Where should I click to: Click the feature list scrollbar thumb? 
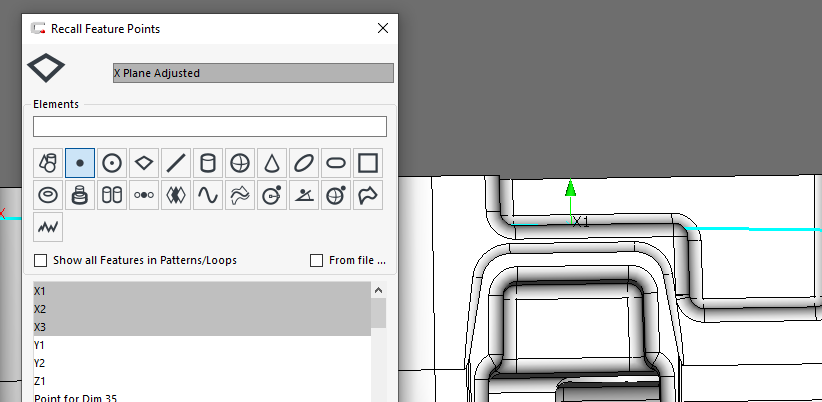[x=378, y=313]
